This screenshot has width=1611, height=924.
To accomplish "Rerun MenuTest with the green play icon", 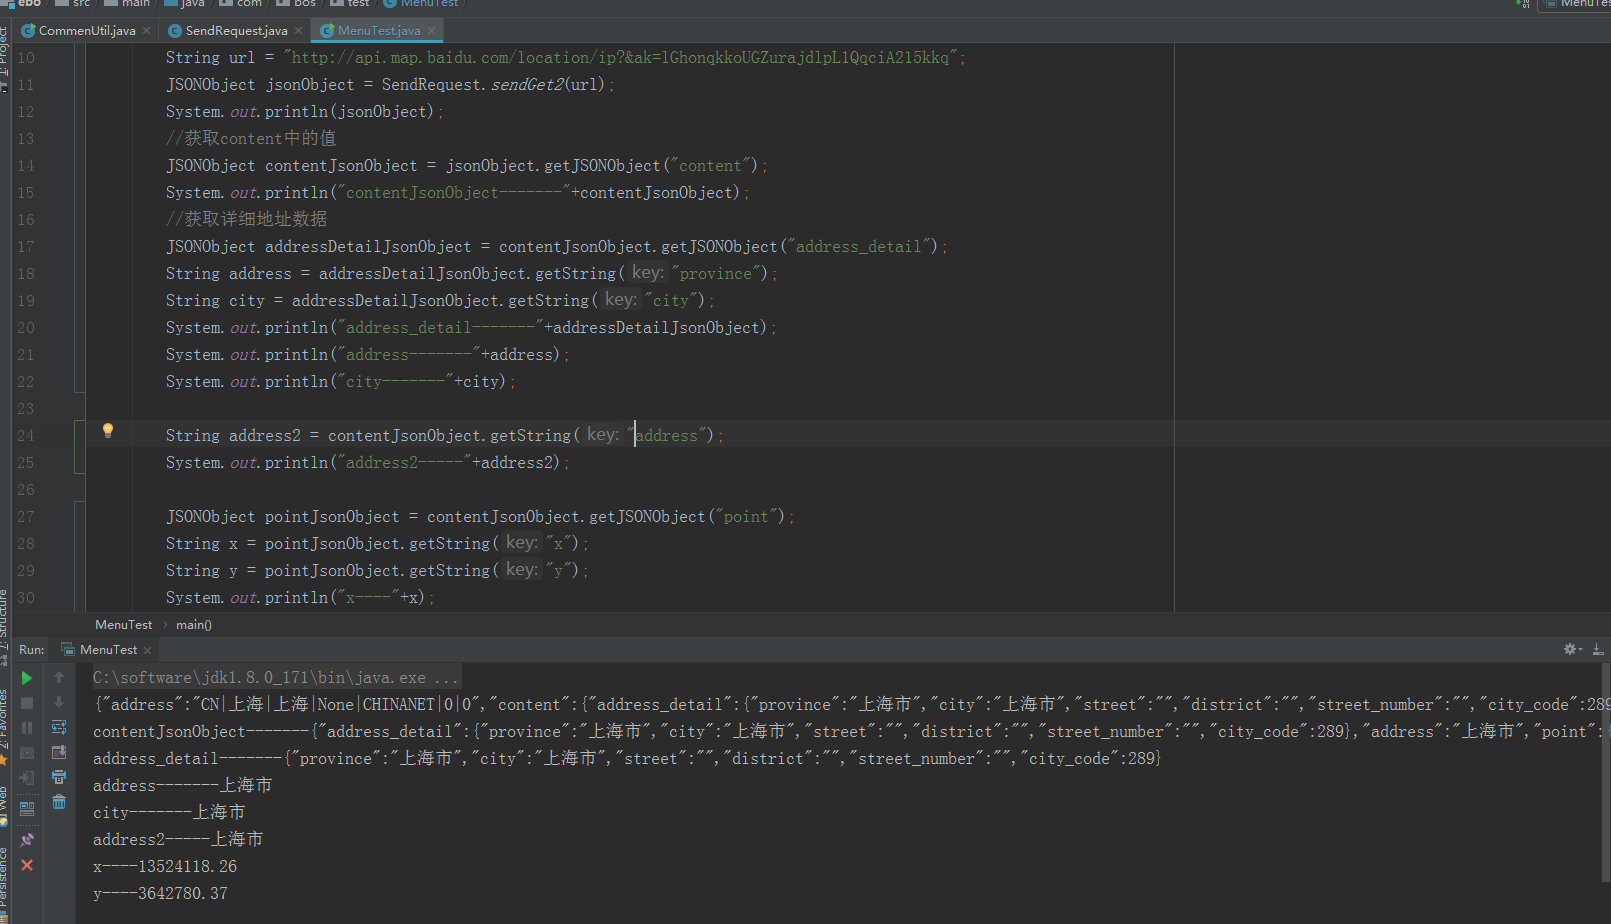I will click(x=27, y=678).
